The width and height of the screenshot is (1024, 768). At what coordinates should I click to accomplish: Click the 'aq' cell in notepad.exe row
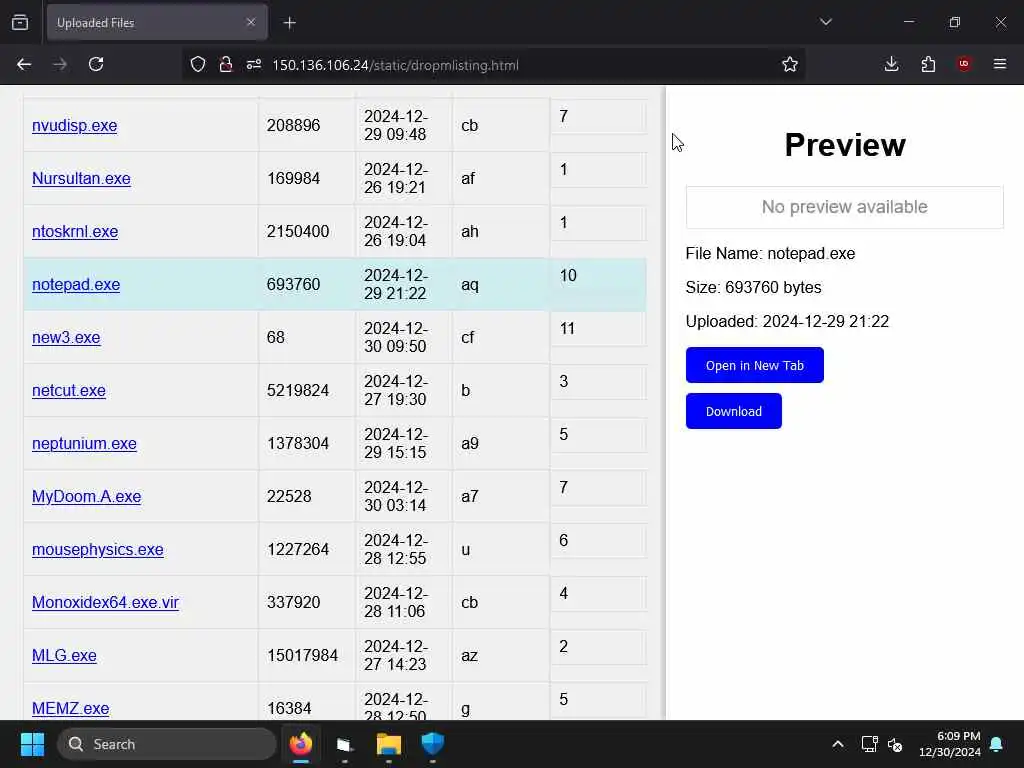(501, 284)
